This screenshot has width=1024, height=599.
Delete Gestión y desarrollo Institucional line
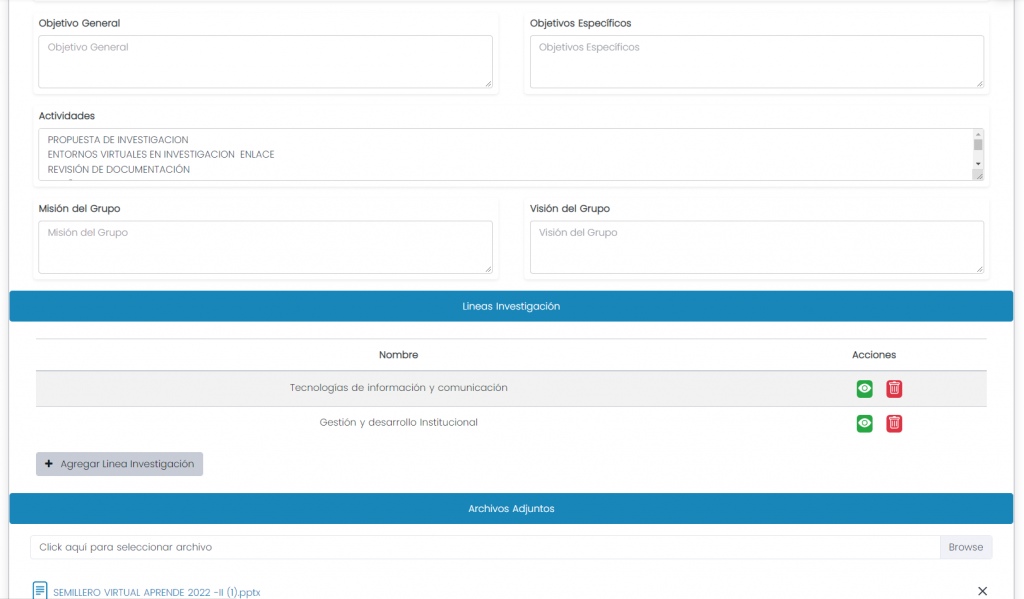[x=894, y=423]
